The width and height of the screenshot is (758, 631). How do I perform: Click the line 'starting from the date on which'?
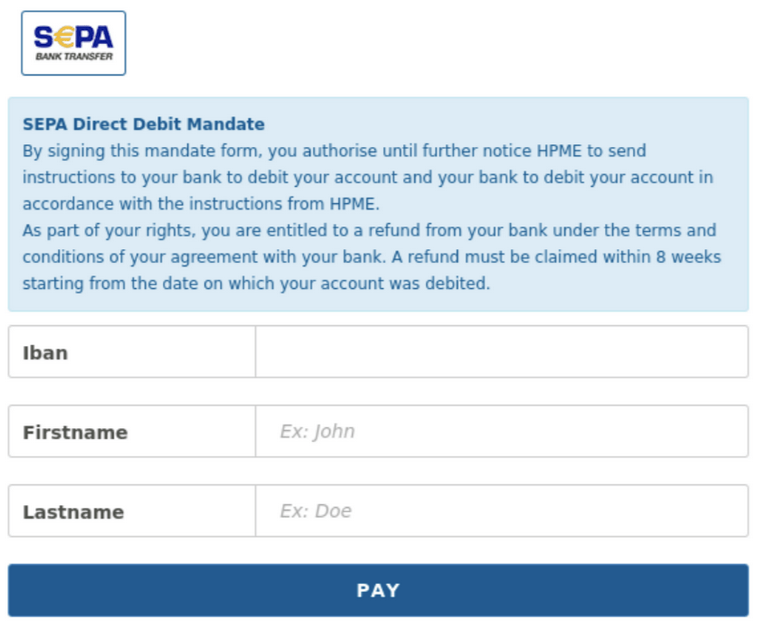click(256, 284)
